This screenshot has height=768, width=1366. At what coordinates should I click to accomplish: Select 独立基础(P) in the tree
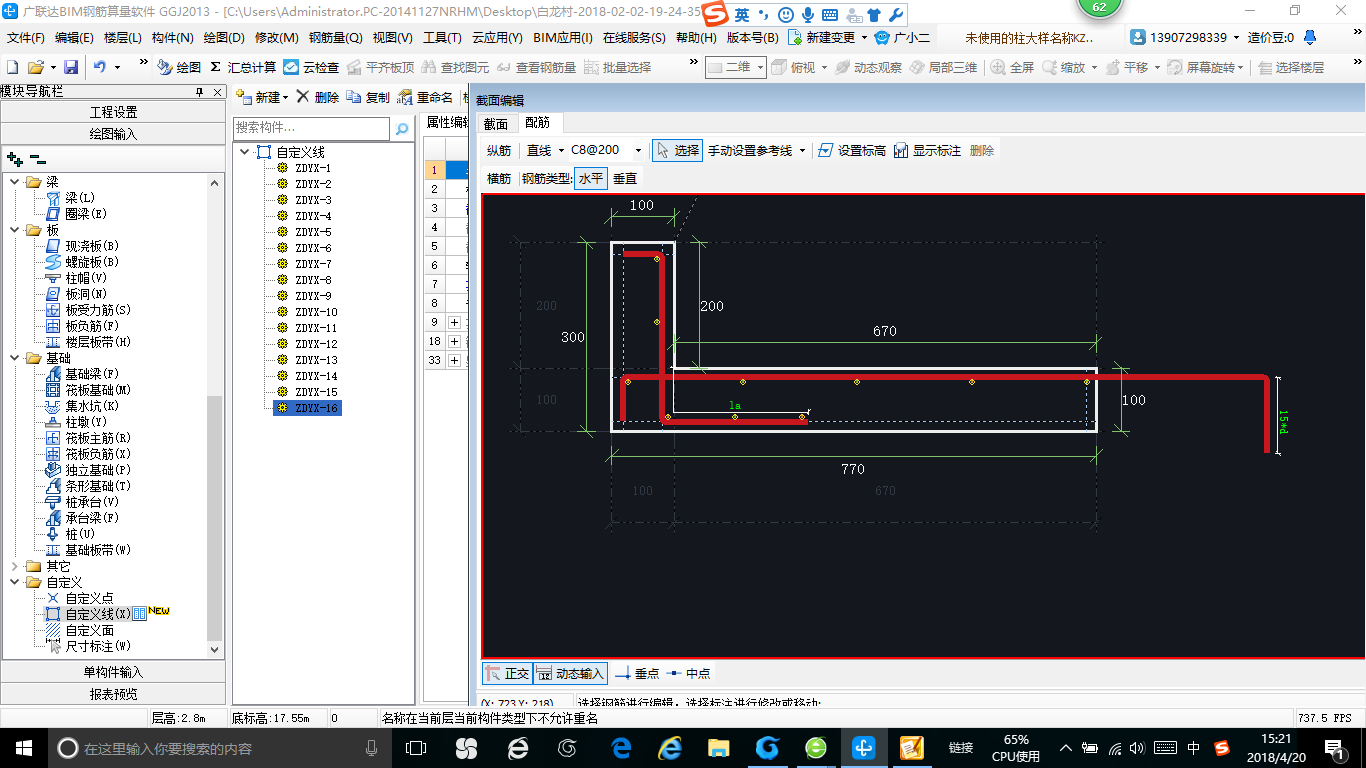coord(98,470)
